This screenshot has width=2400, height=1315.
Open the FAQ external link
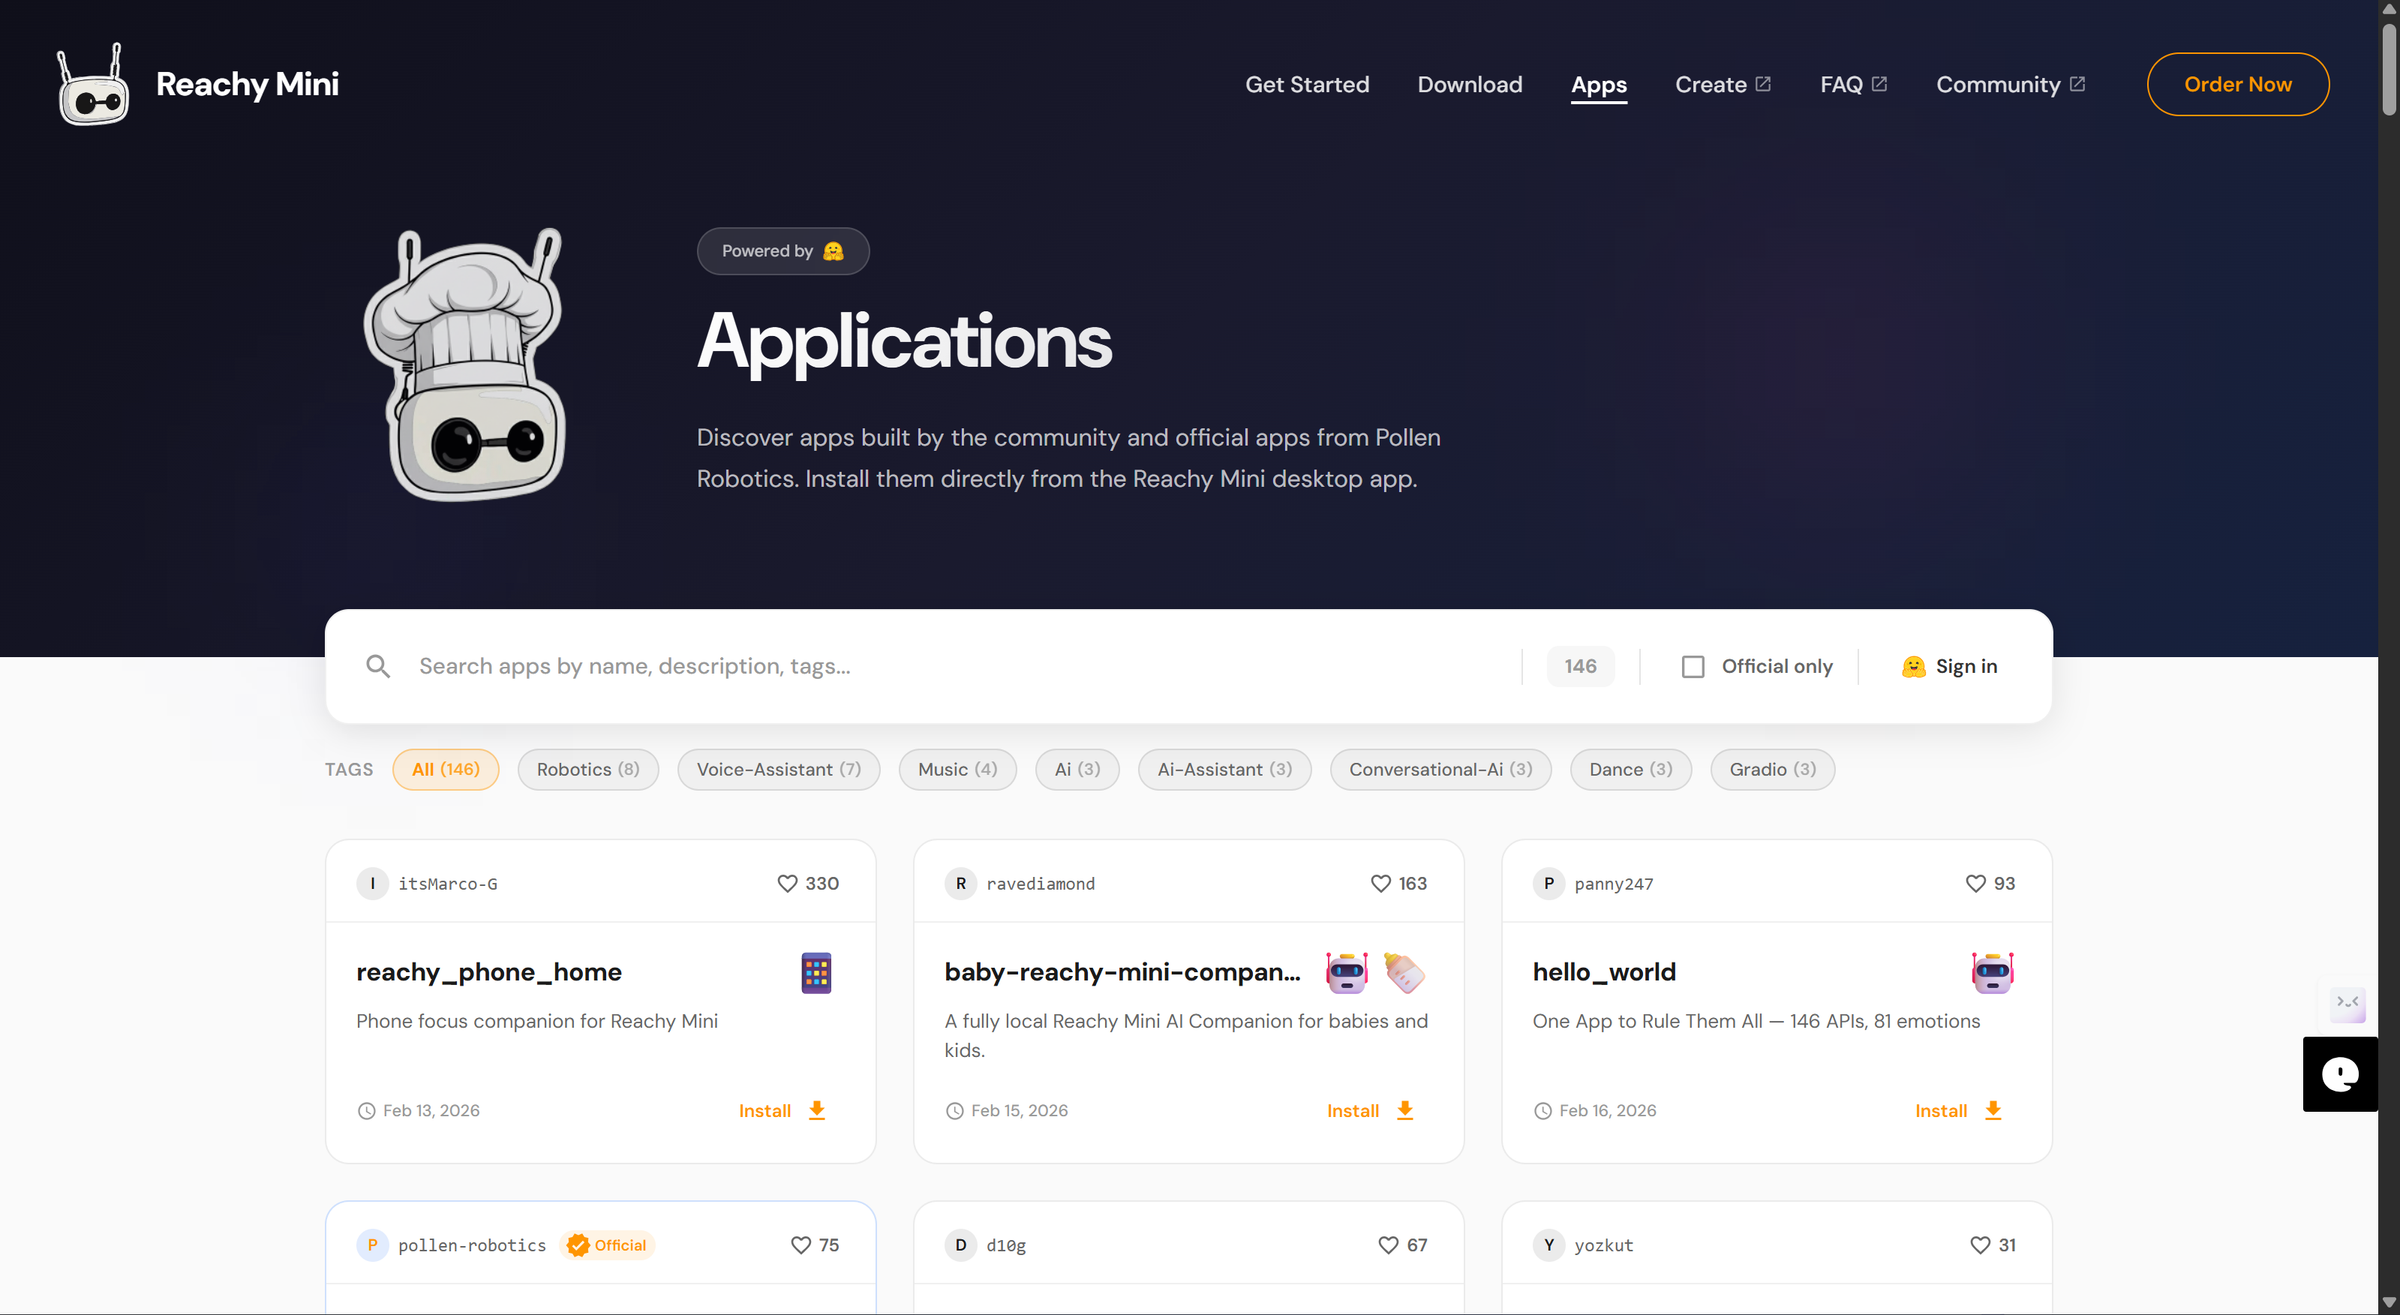pos(1853,85)
